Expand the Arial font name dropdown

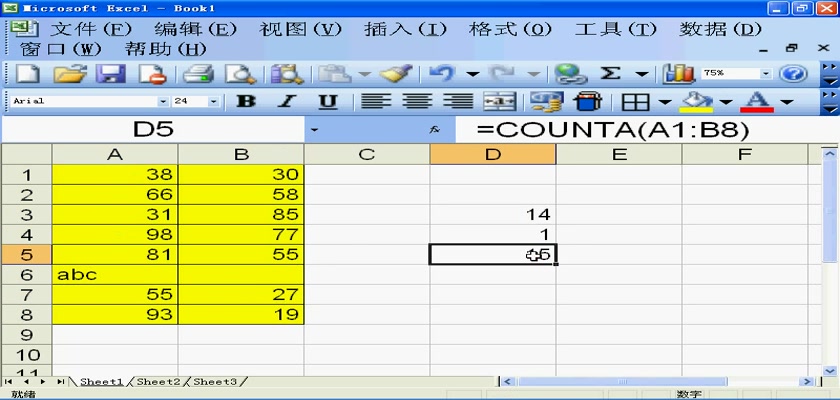pyautogui.click(x=164, y=102)
